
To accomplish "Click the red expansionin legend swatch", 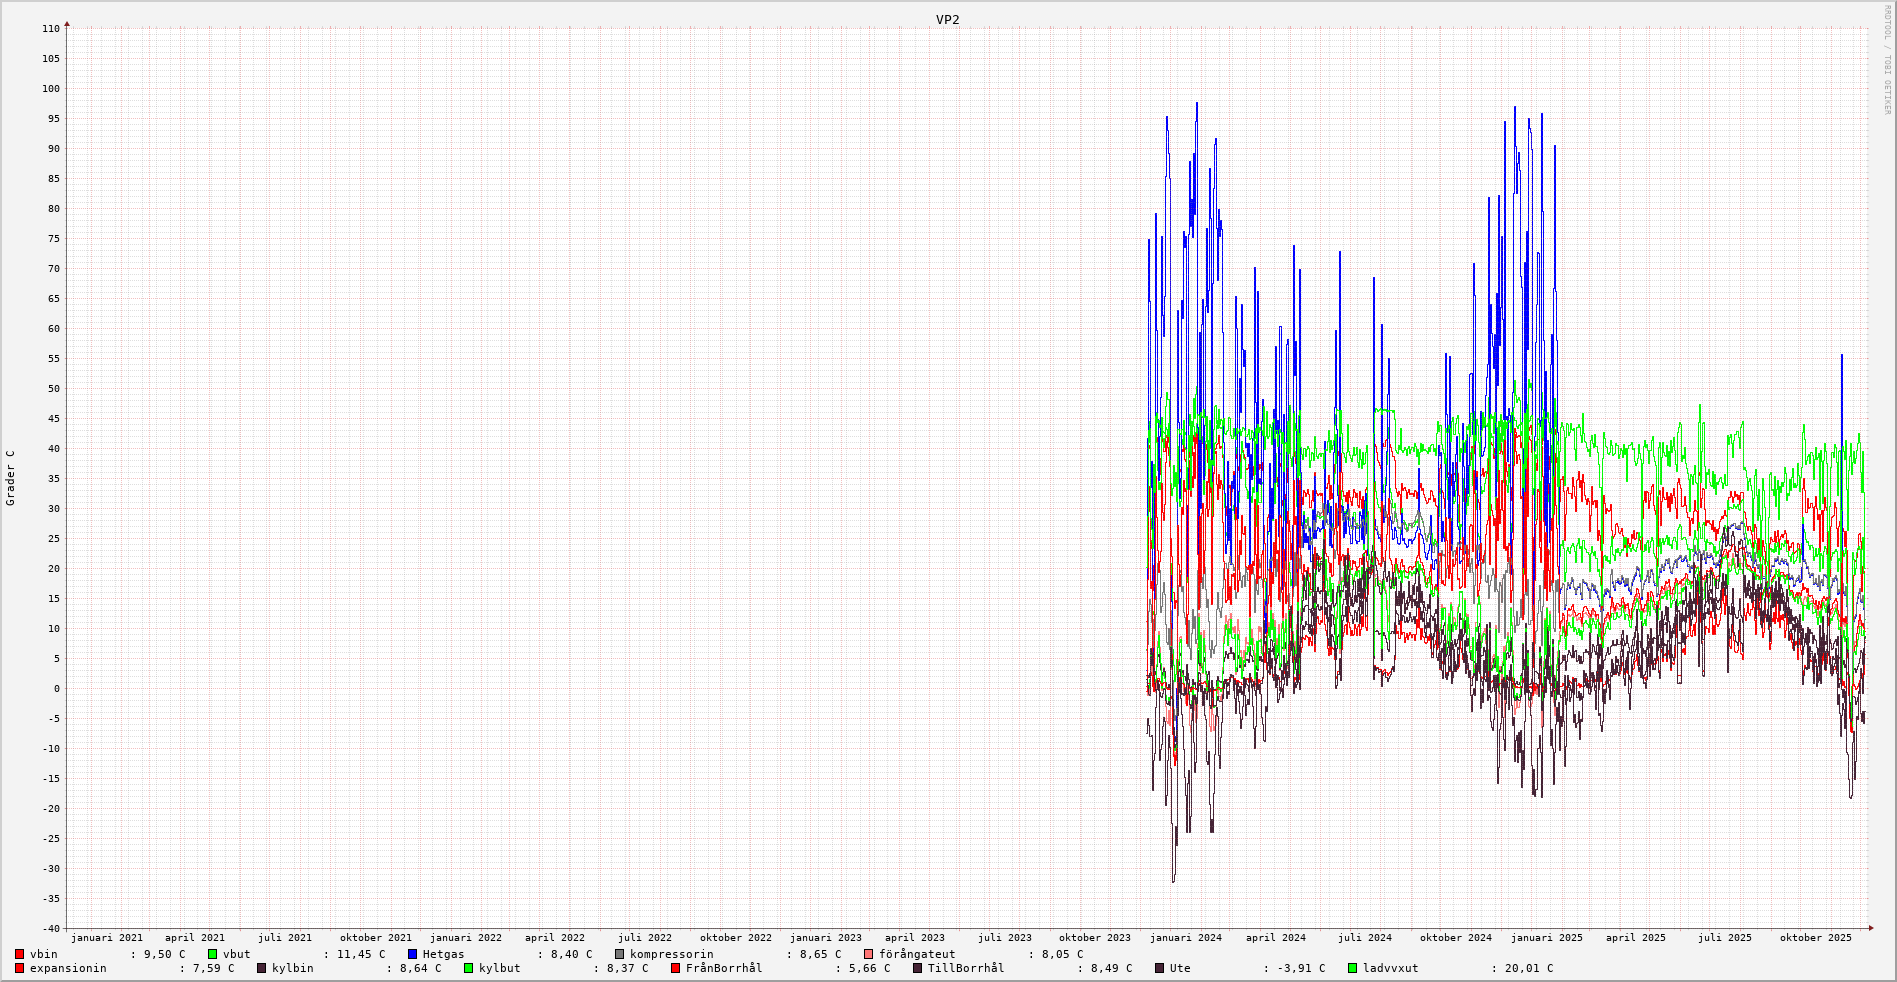I will point(19,968).
